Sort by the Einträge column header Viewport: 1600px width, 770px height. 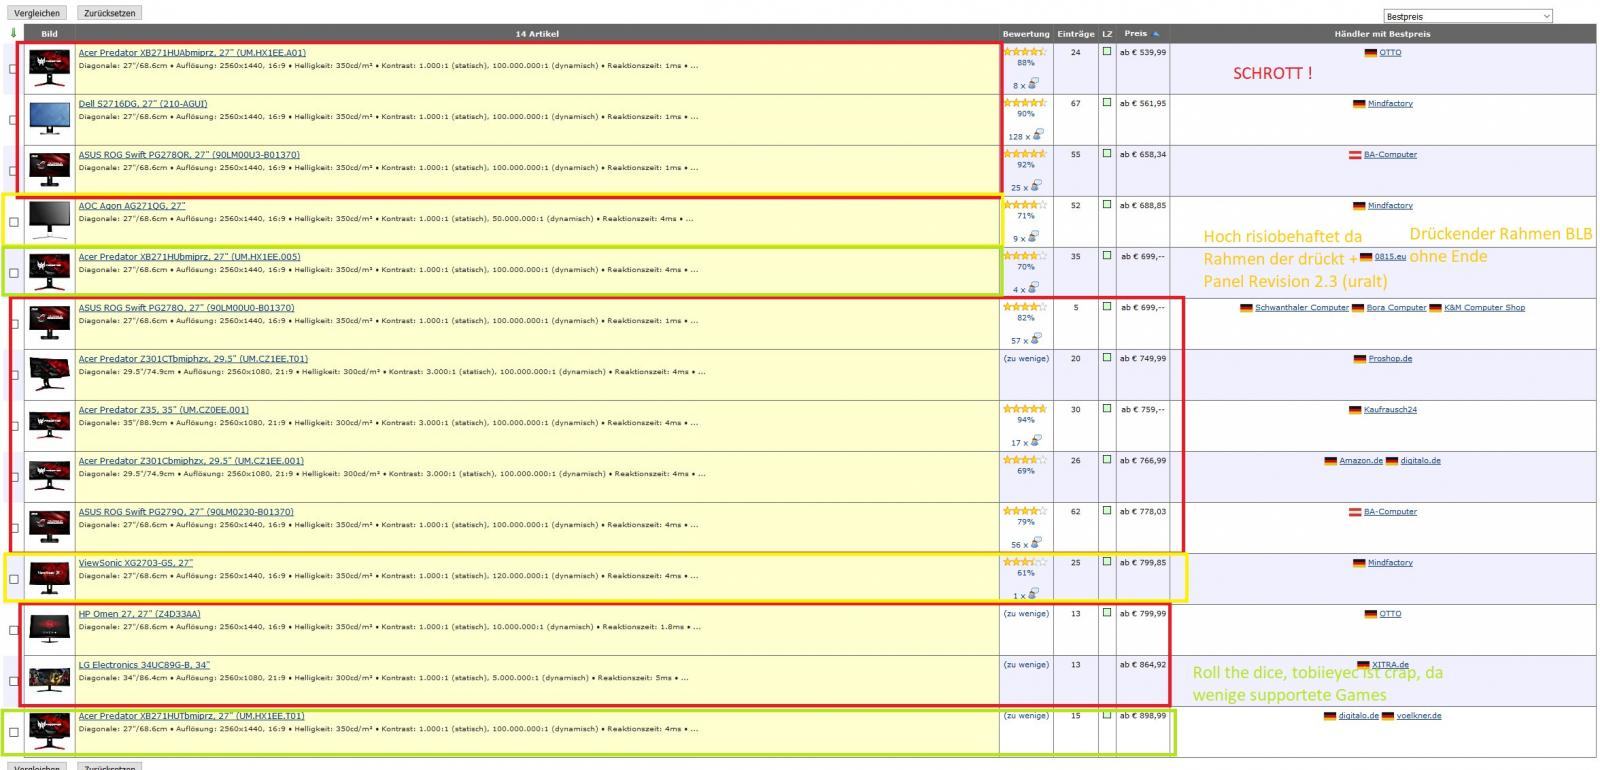tap(1076, 33)
